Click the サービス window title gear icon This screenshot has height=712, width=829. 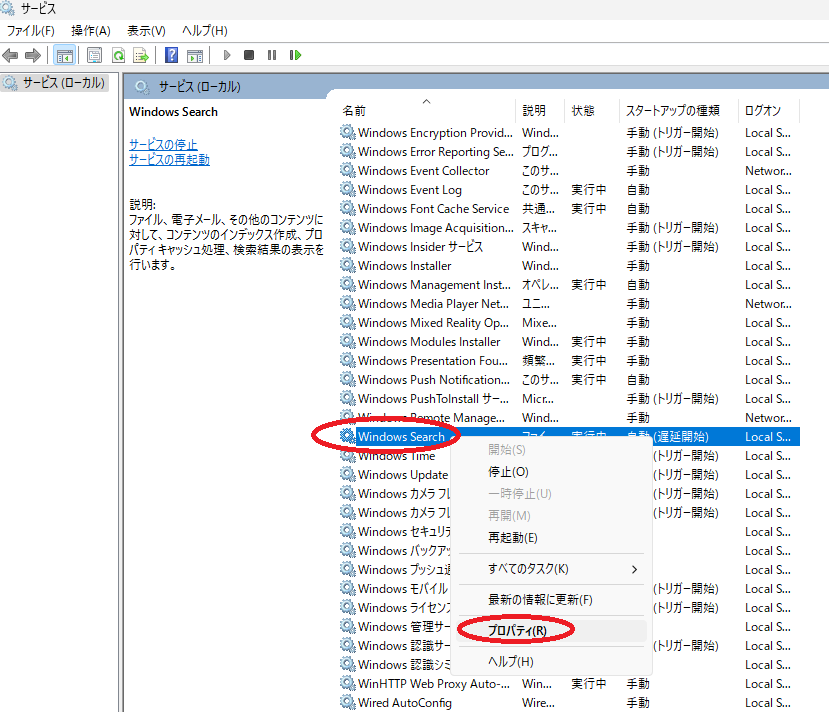click(x=7, y=8)
